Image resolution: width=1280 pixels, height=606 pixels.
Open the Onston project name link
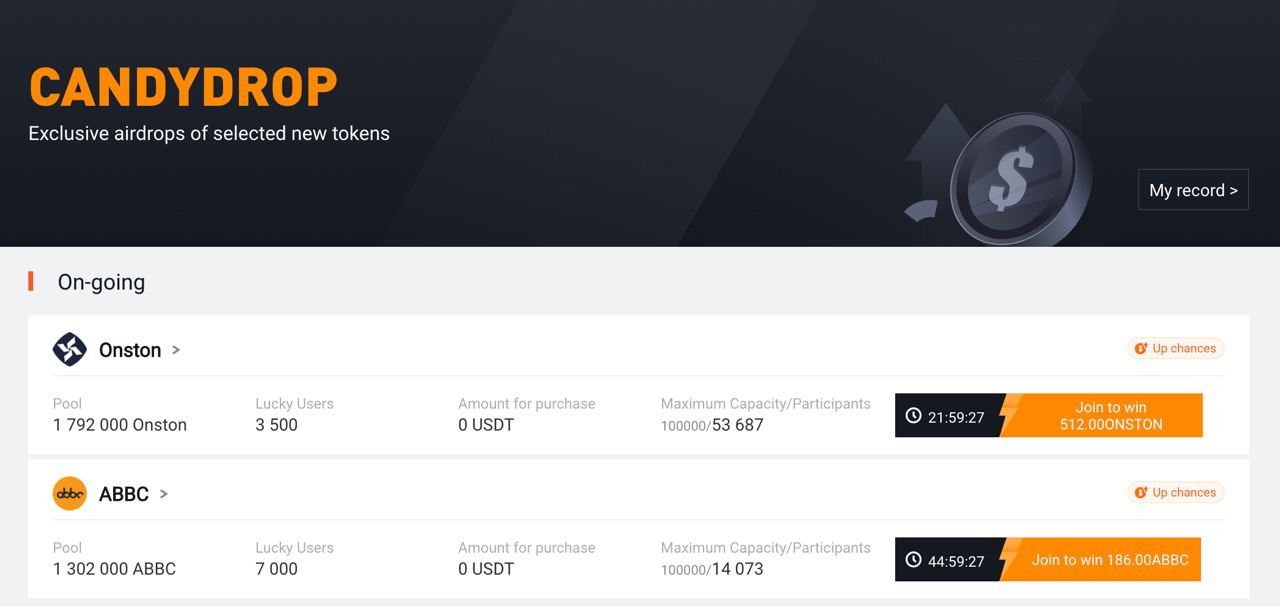(x=130, y=350)
